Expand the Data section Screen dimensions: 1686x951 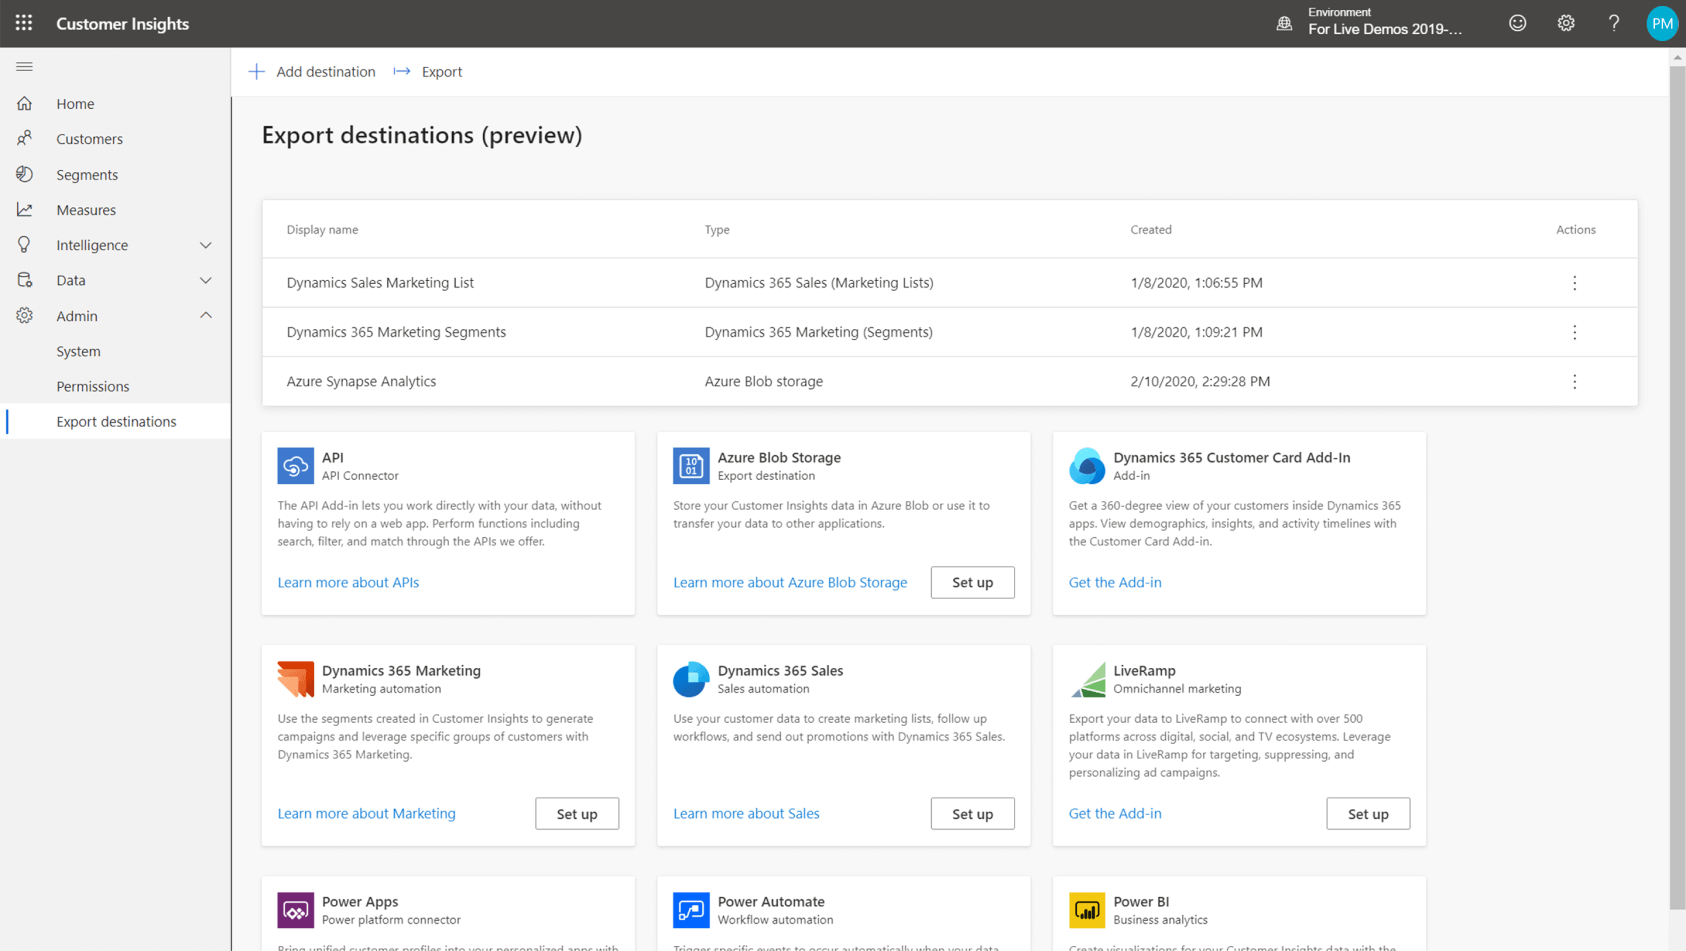[206, 280]
